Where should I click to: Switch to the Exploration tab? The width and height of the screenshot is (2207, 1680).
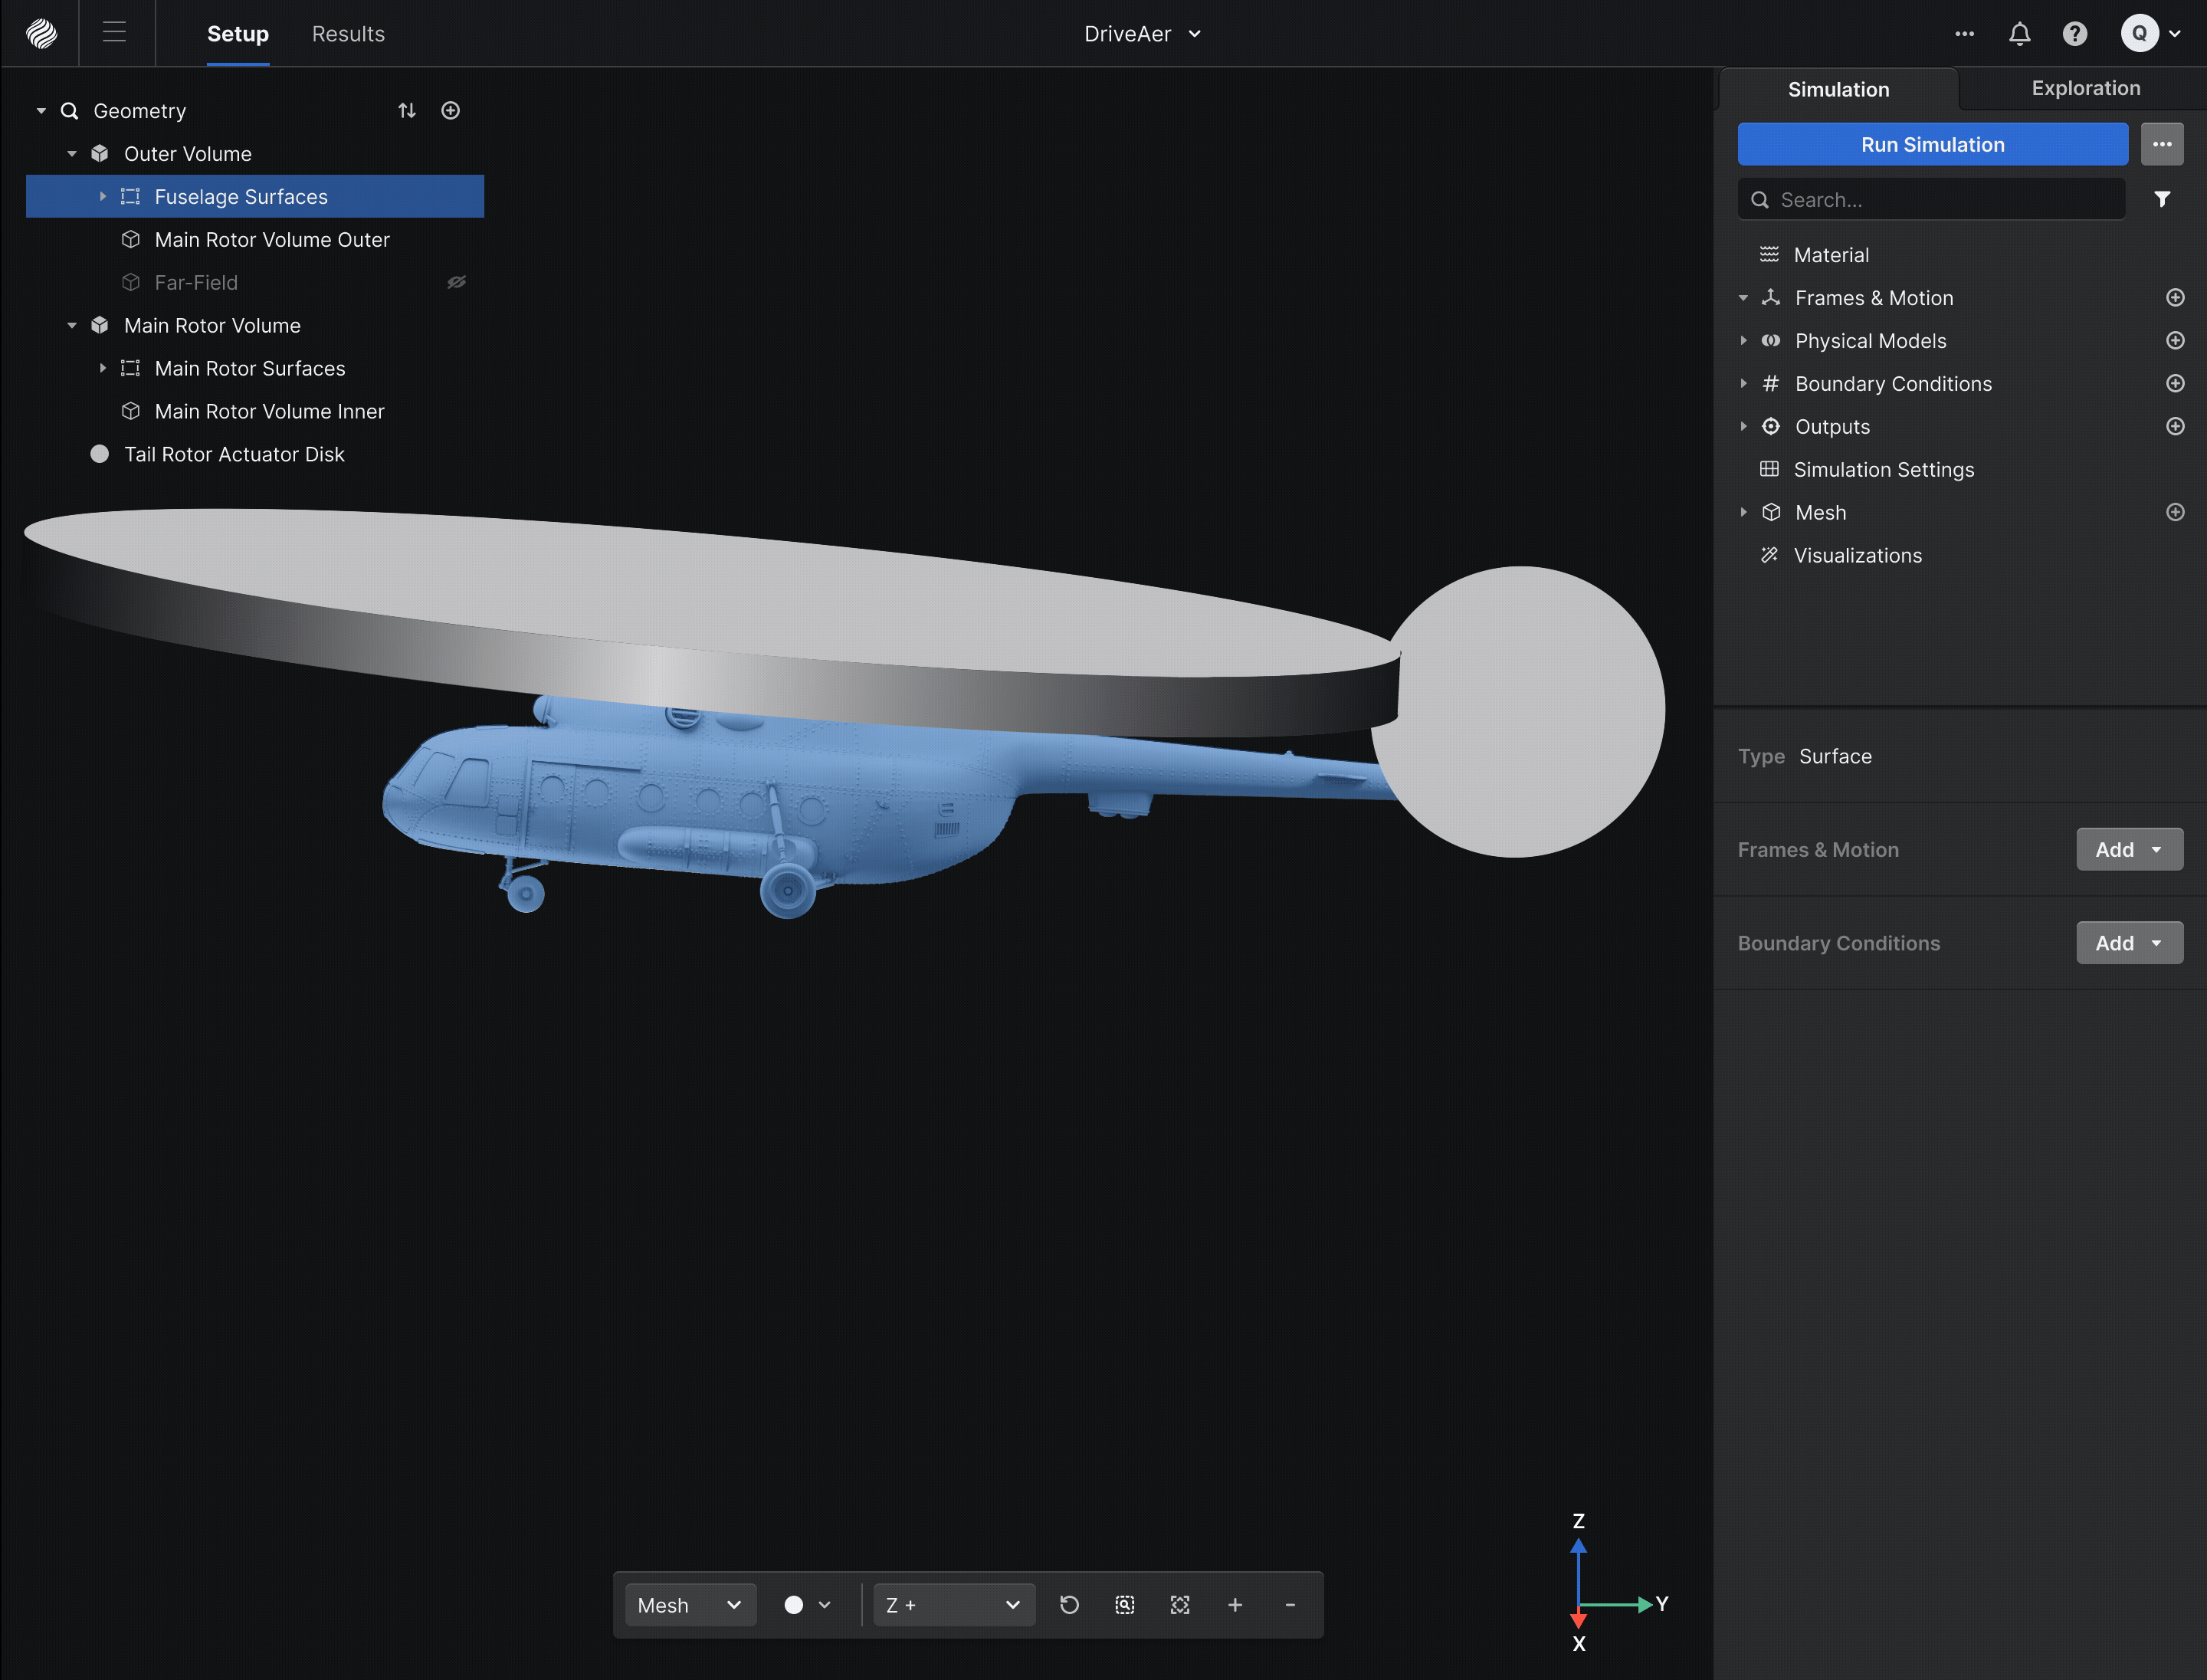(x=2085, y=88)
